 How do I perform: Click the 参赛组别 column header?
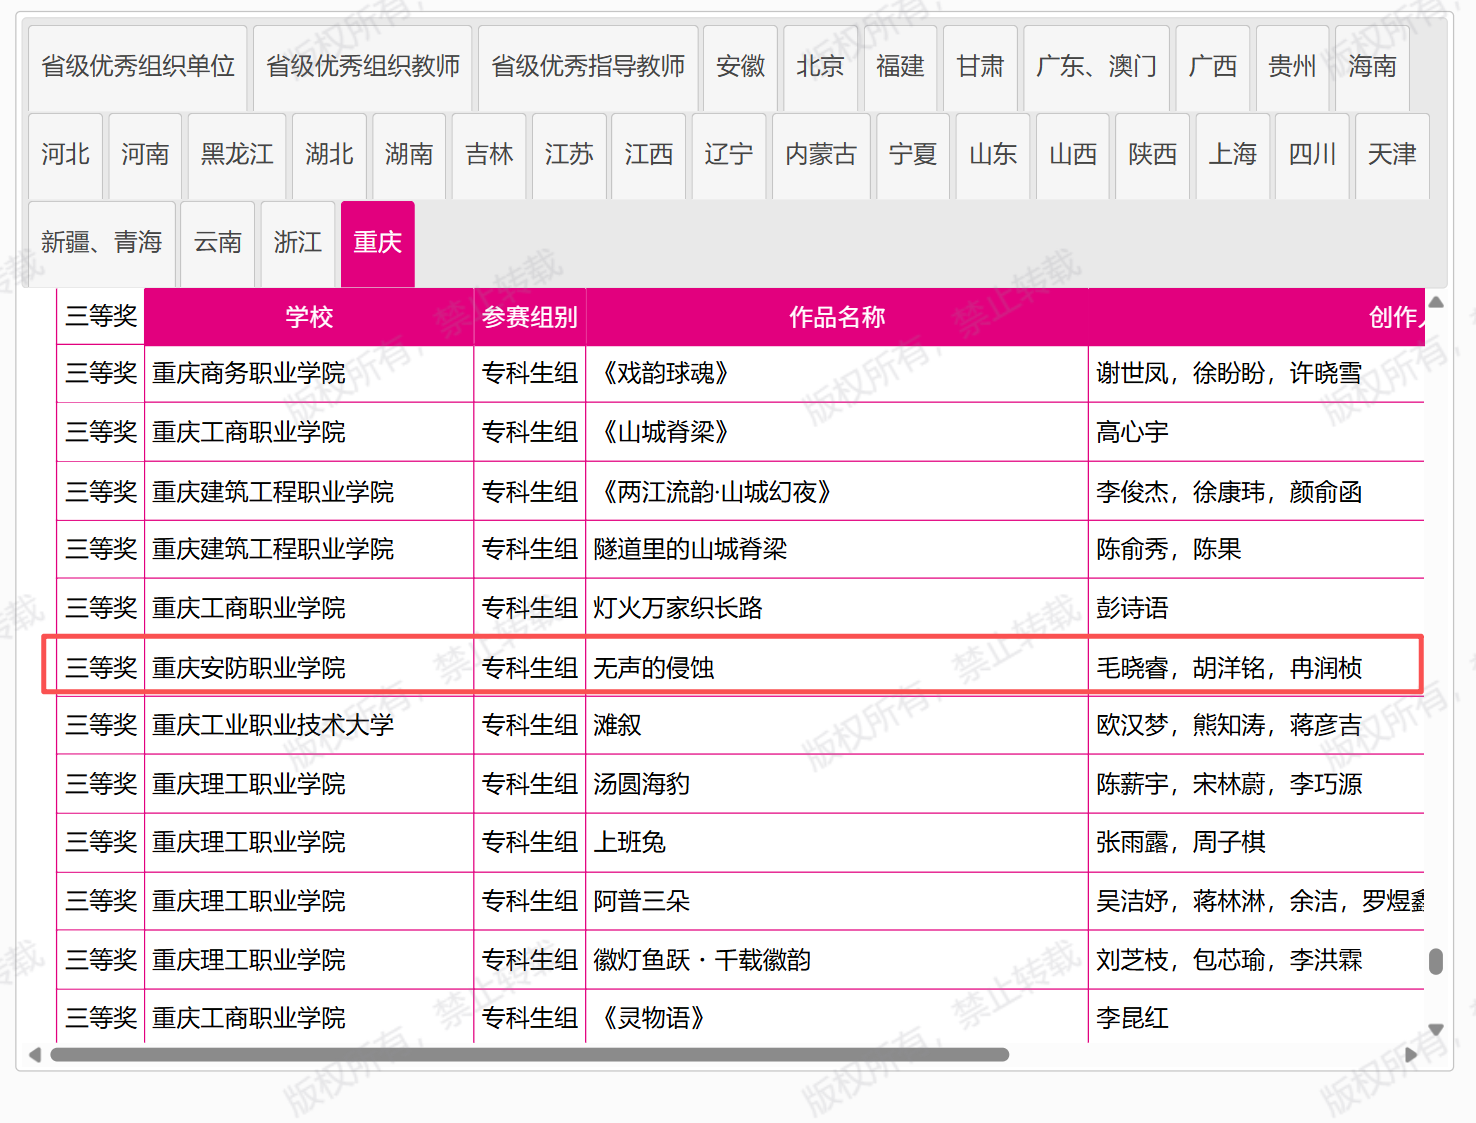coord(530,318)
